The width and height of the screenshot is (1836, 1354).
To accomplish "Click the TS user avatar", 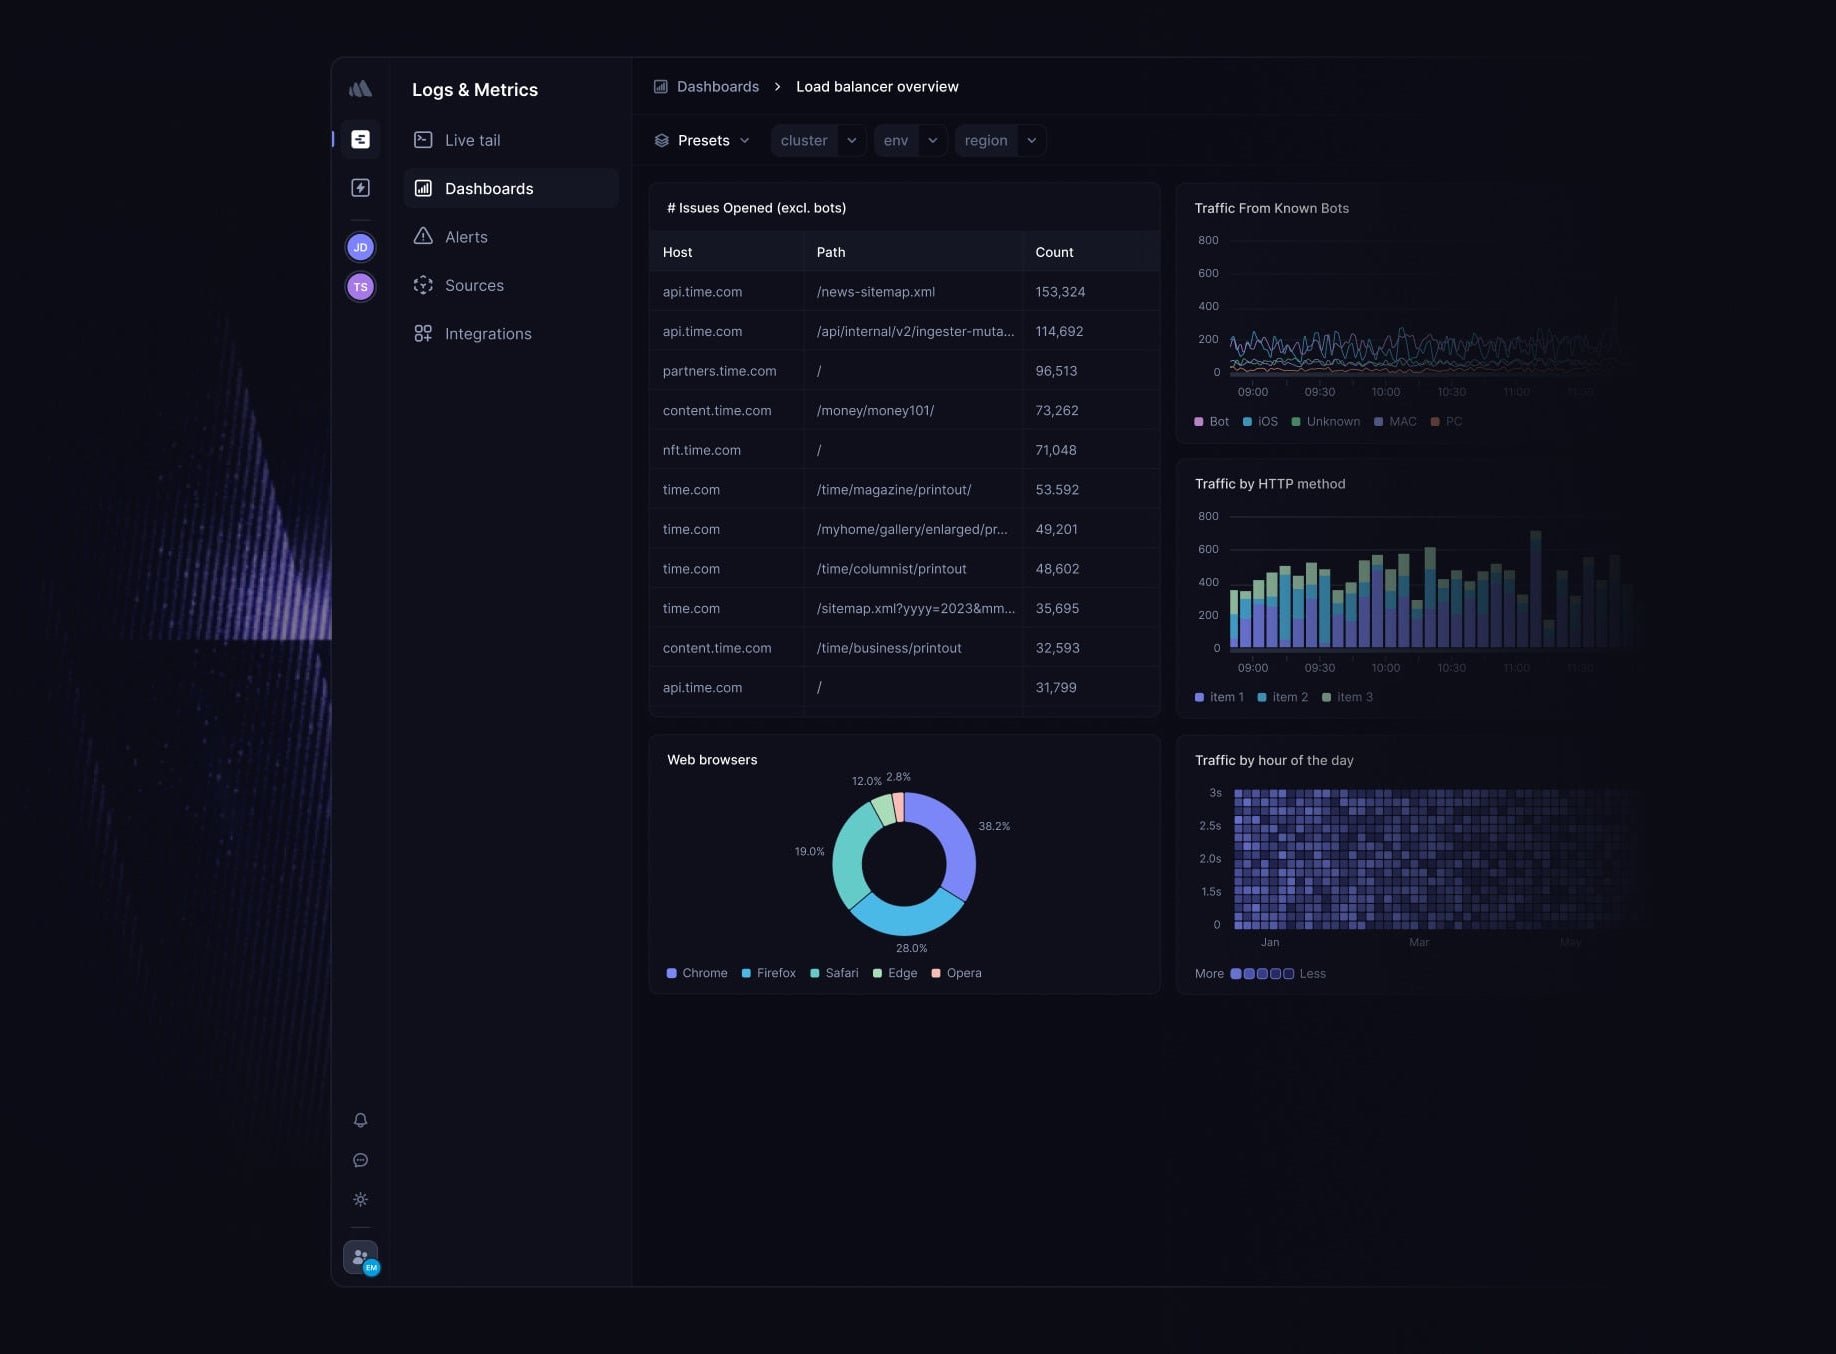I will [360, 287].
